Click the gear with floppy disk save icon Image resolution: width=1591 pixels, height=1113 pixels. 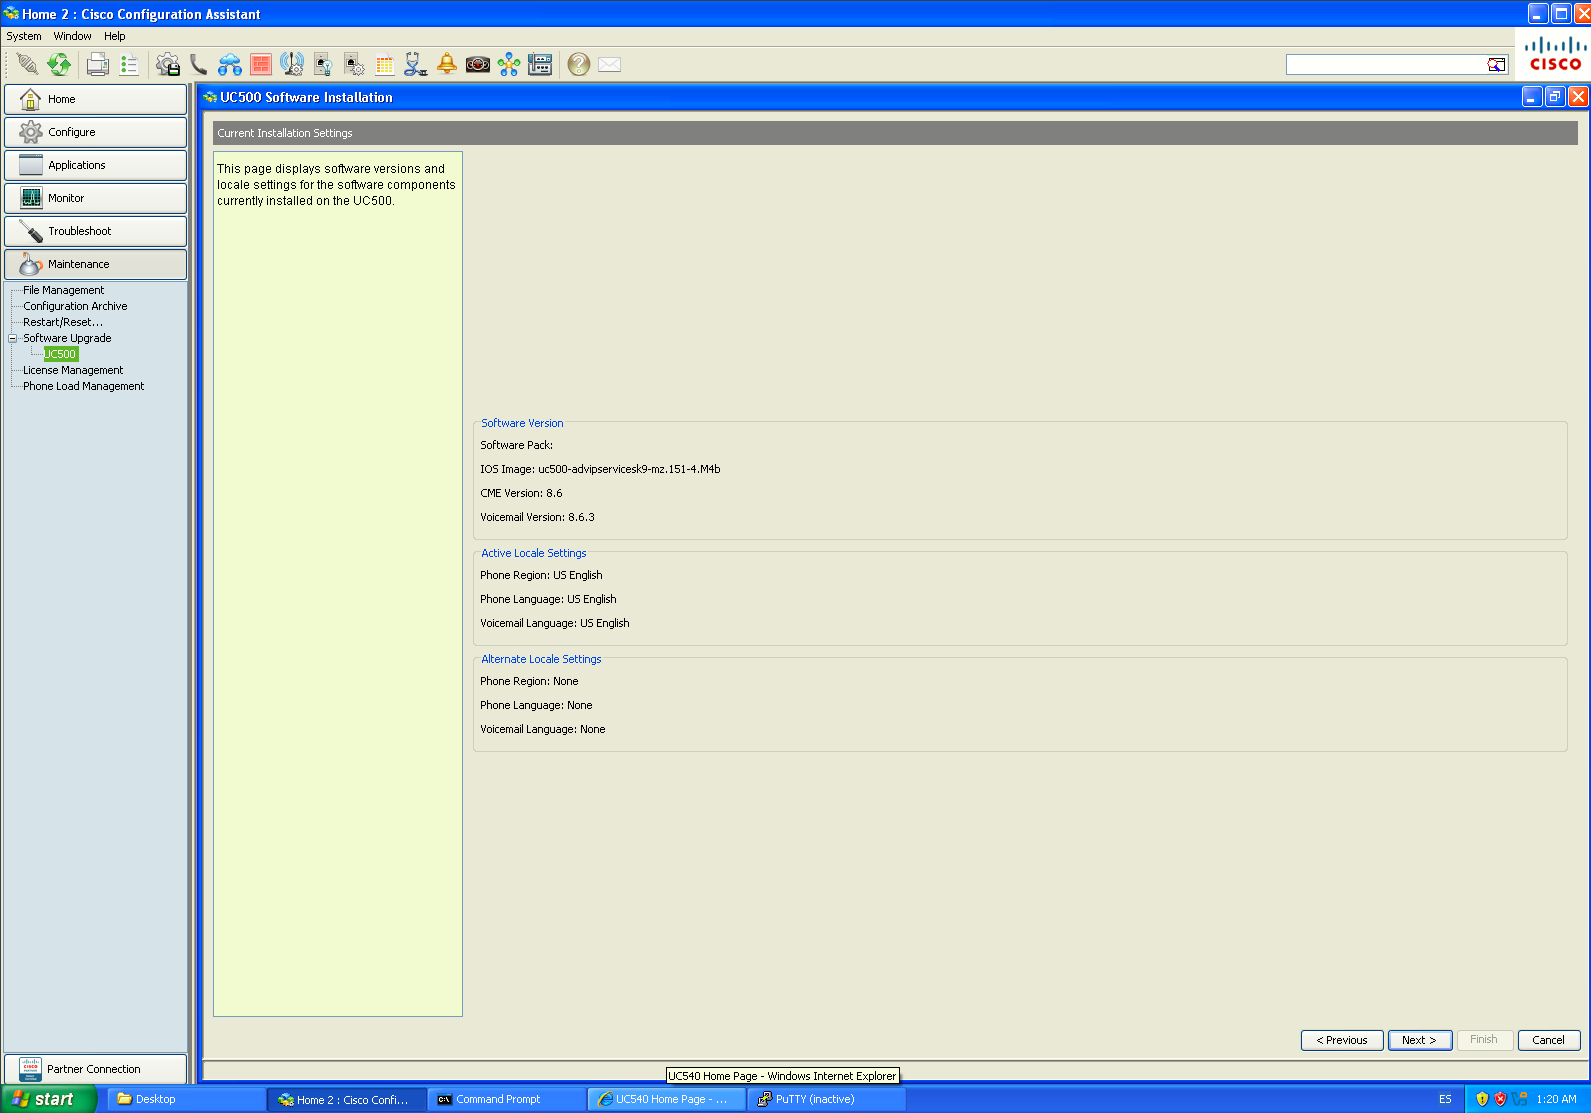point(168,65)
